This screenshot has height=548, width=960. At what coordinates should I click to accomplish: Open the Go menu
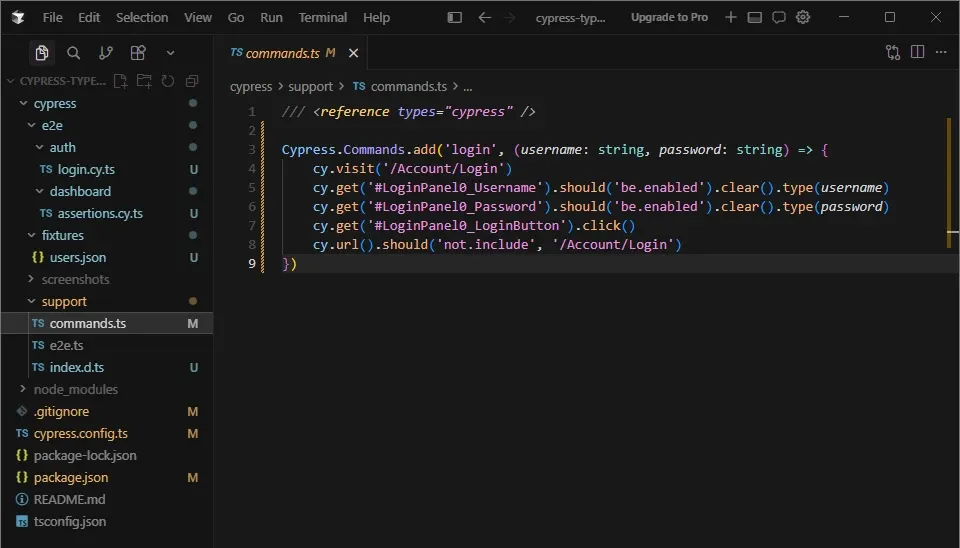pyautogui.click(x=236, y=17)
